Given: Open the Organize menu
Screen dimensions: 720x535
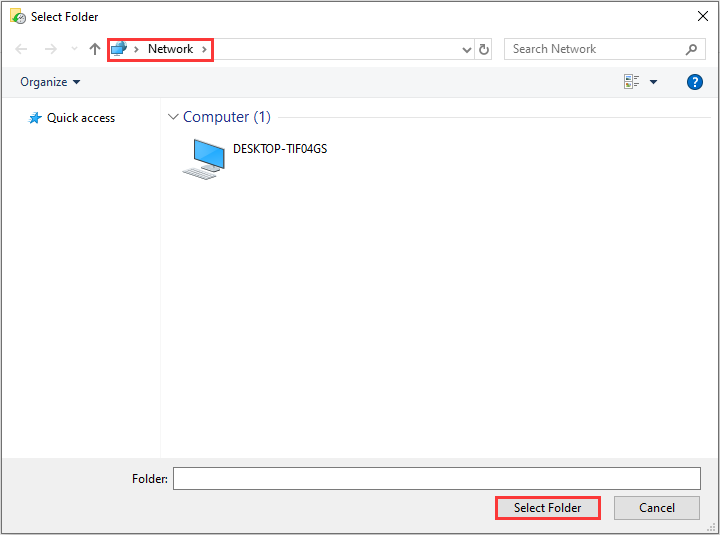Looking at the screenshot, I should [50, 82].
